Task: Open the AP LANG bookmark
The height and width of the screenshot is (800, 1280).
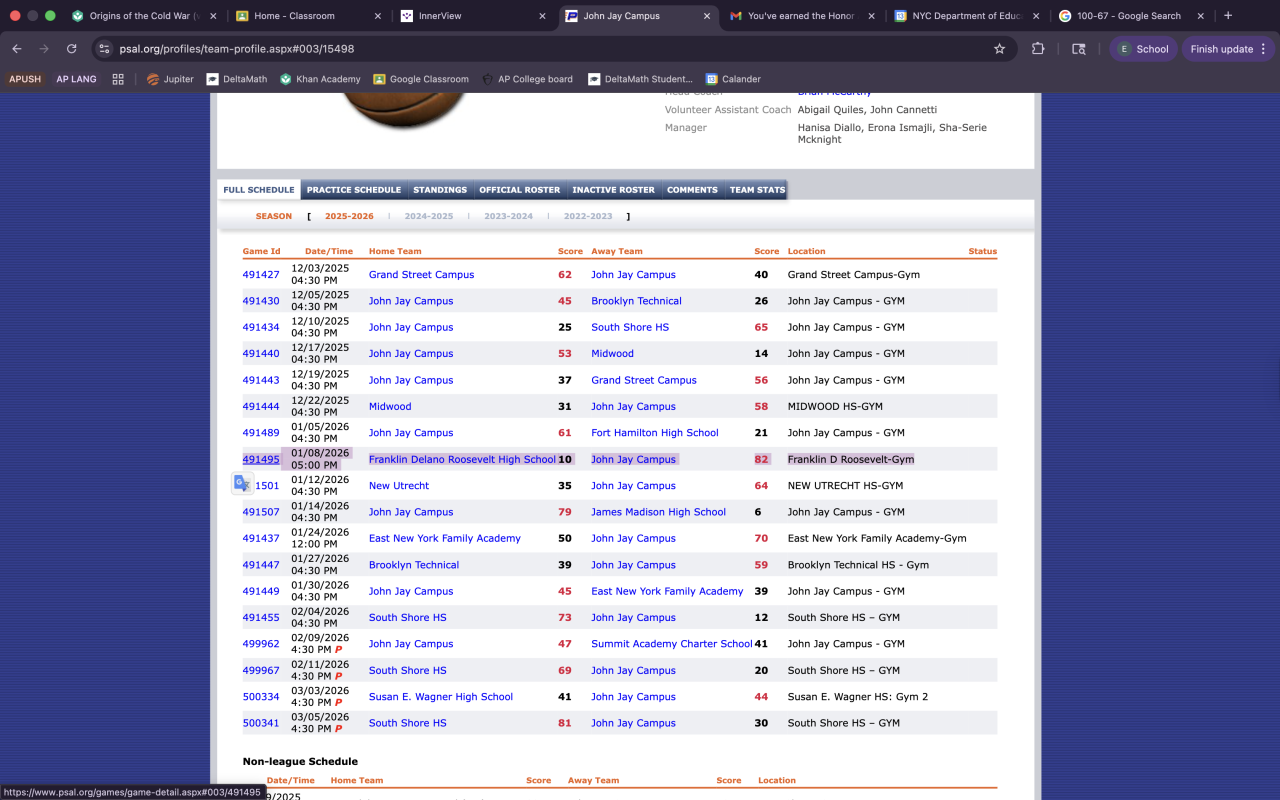Action: point(76,79)
